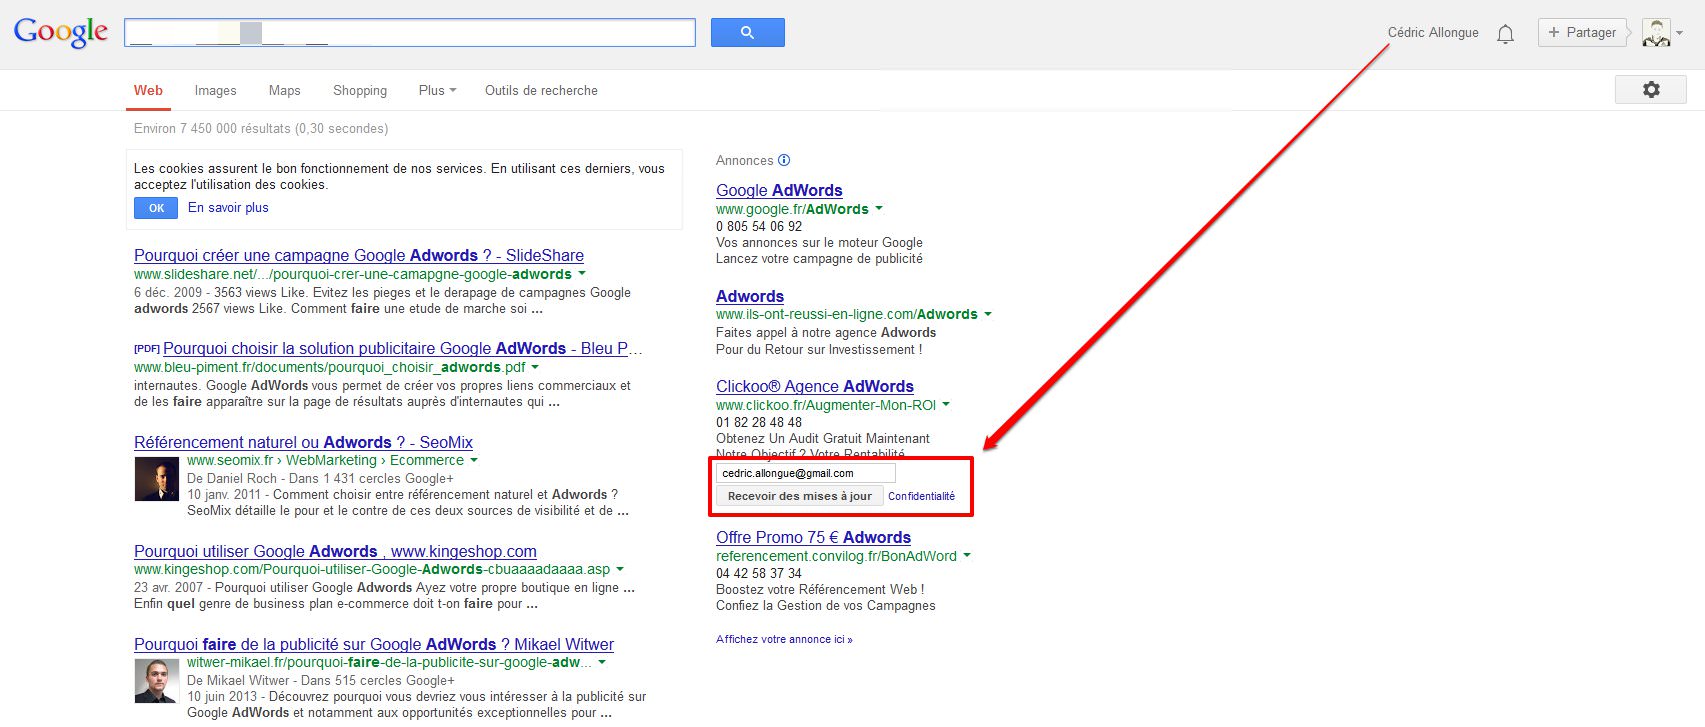
Task: Open the Adwords ils-ont-reussi-en-ligne ad
Action: (750, 296)
